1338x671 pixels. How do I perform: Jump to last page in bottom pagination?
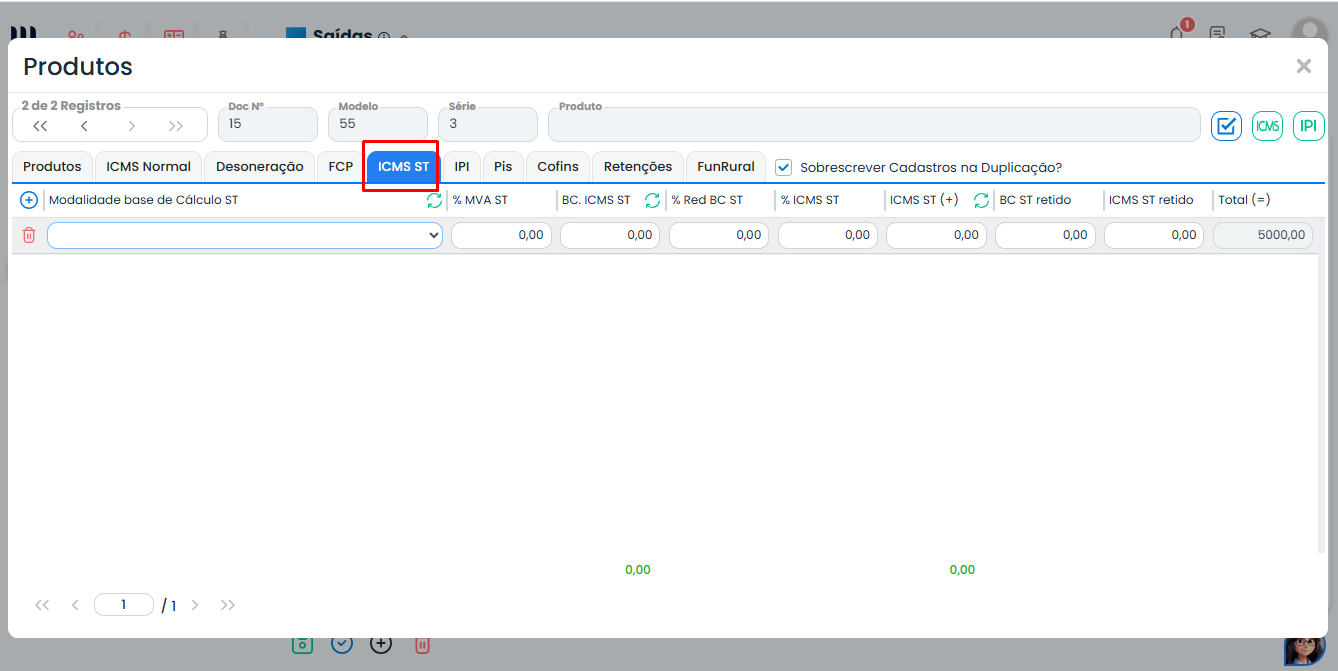pyautogui.click(x=228, y=605)
